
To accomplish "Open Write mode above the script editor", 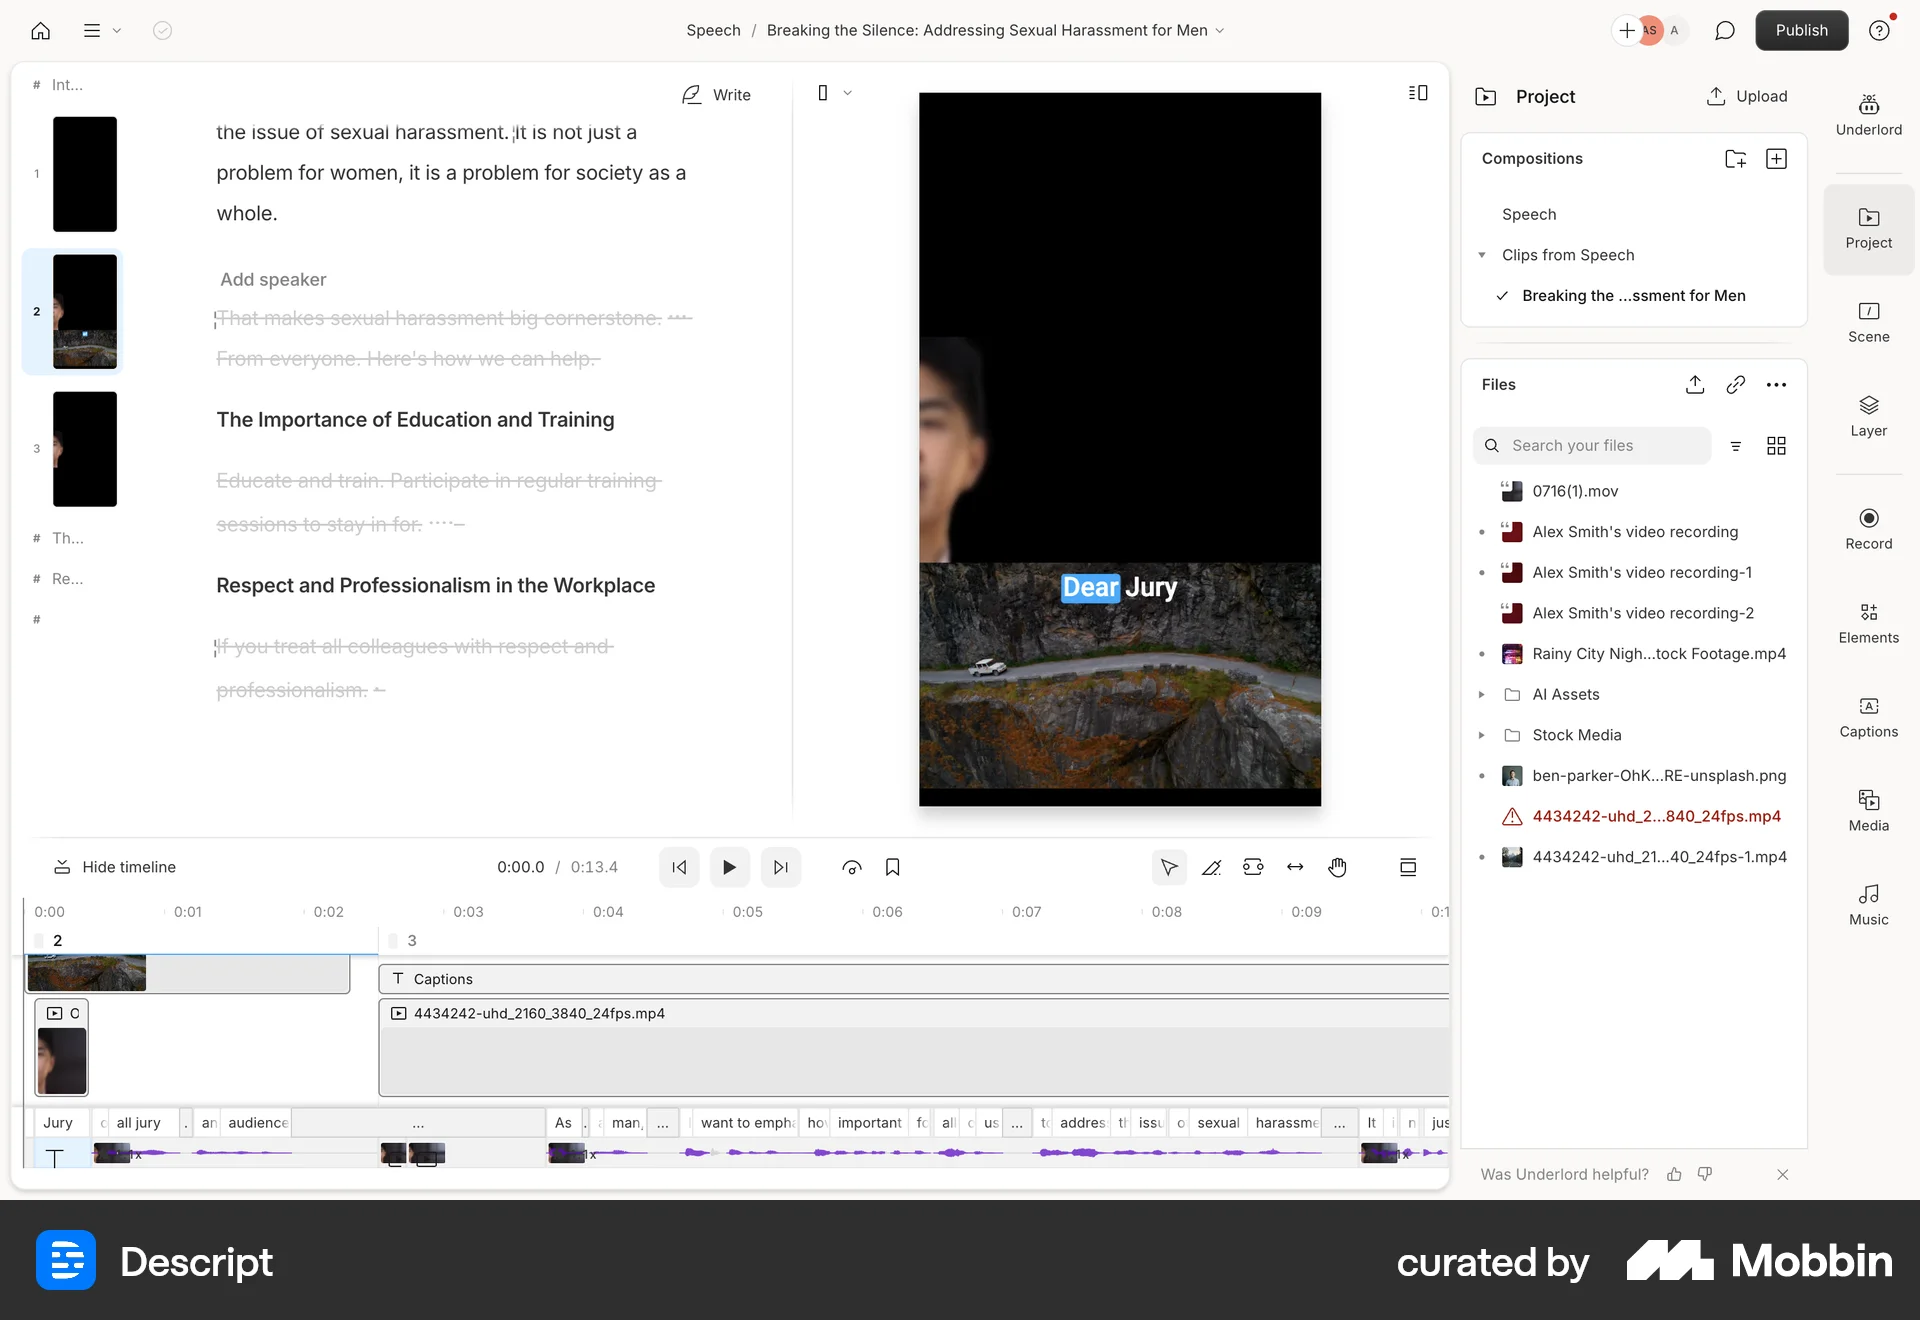I will pos(716,94).
